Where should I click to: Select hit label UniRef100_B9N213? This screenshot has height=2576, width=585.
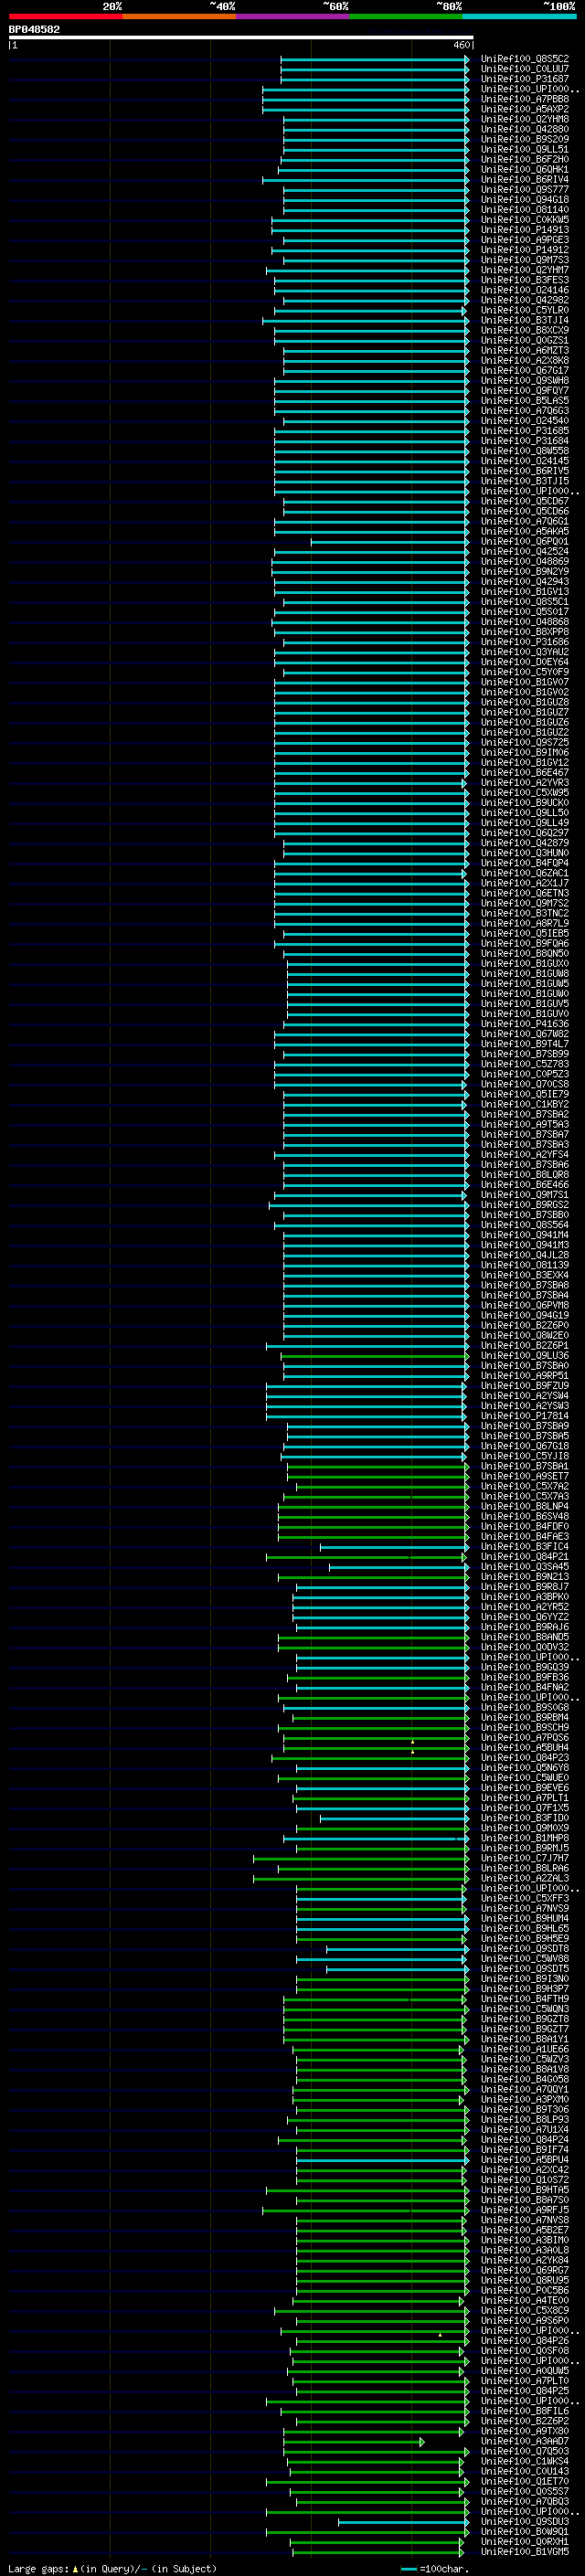(525, 1577)
